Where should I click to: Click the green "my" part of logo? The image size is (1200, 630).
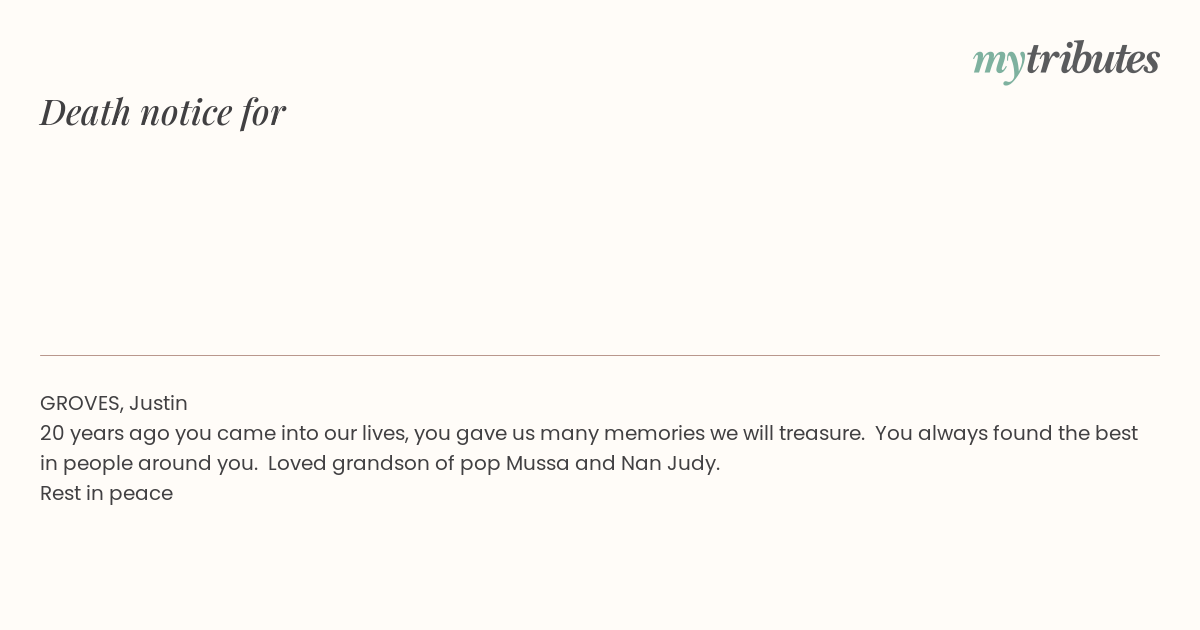pos(999,63)
